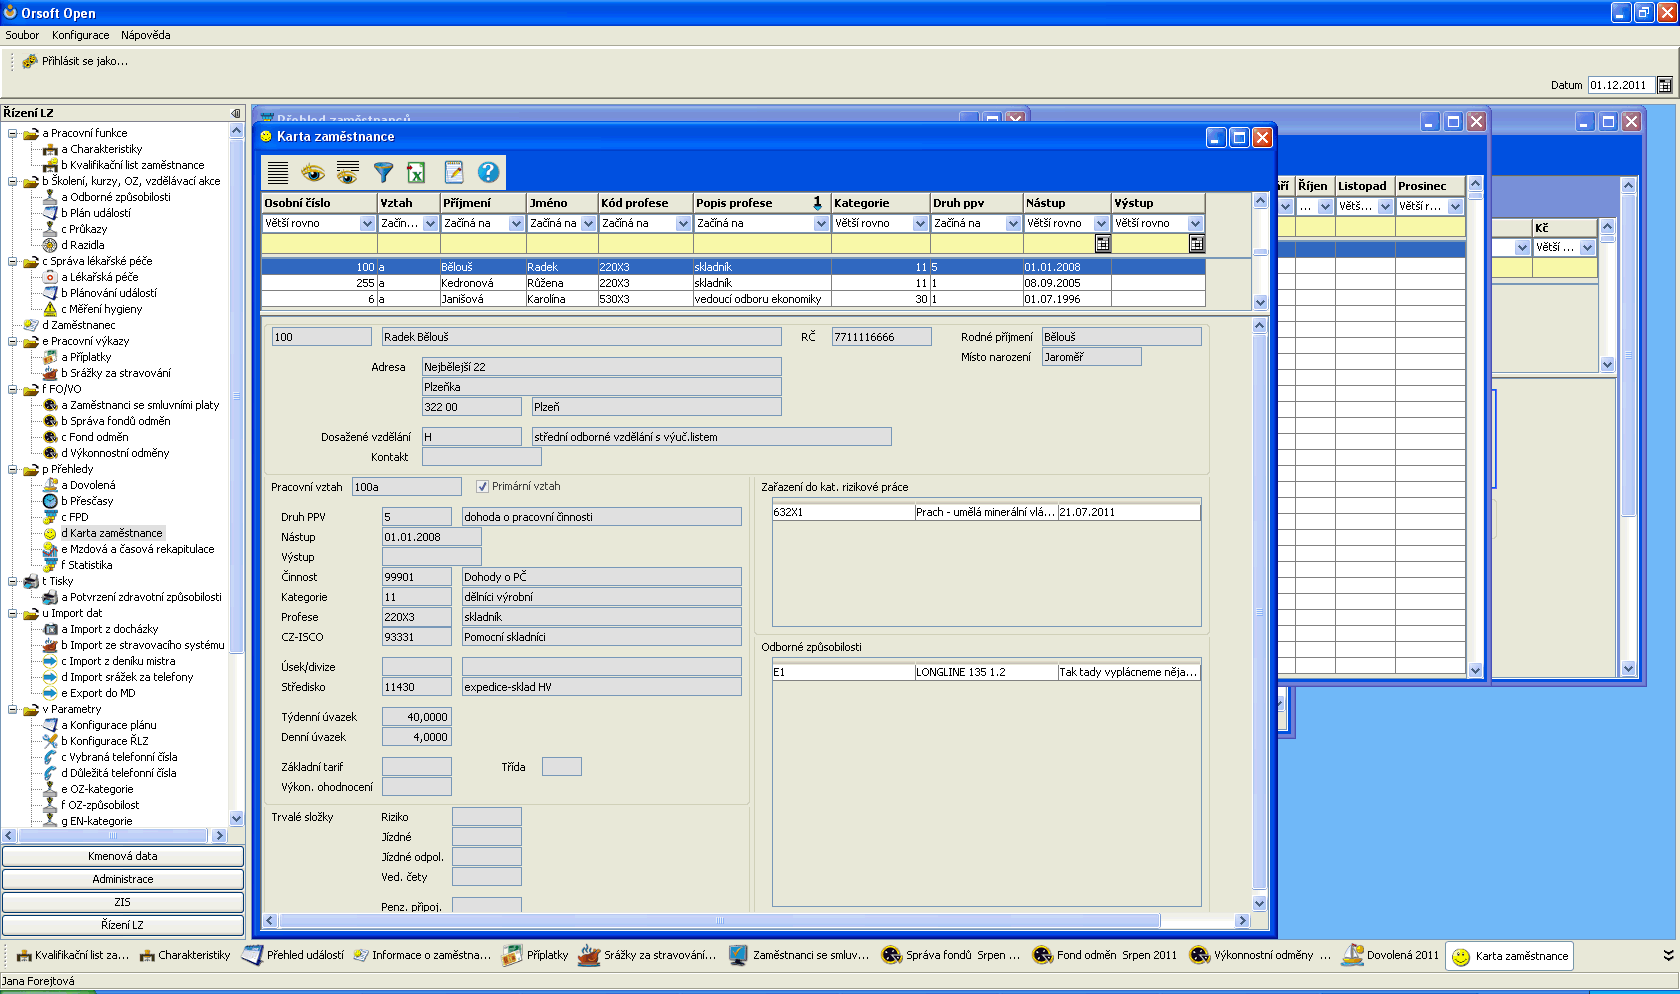This screenshot has height=994, width=1680.
Task: Collapse the v Parametry tree folder
Action: pyautogui.click(x=13, y=709)
